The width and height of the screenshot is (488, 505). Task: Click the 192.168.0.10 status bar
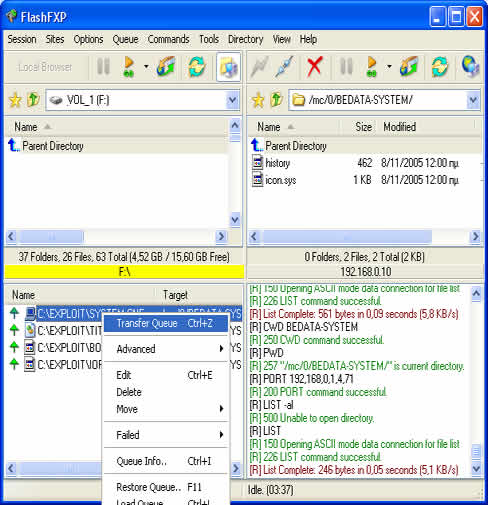365,272
